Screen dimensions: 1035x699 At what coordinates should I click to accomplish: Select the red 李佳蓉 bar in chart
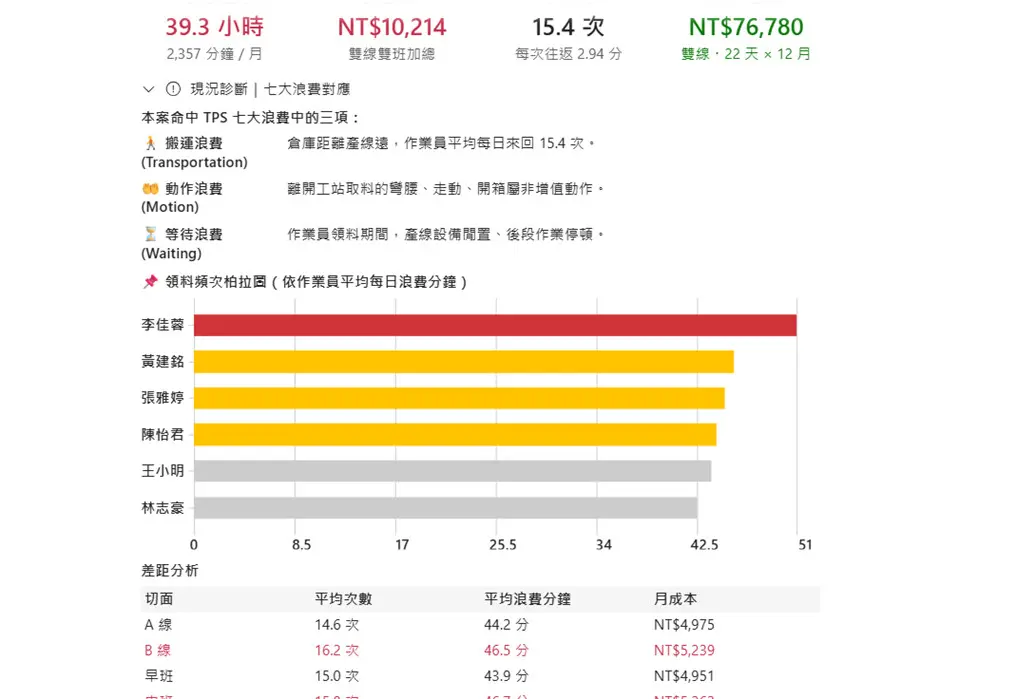(x=495, y=325)
